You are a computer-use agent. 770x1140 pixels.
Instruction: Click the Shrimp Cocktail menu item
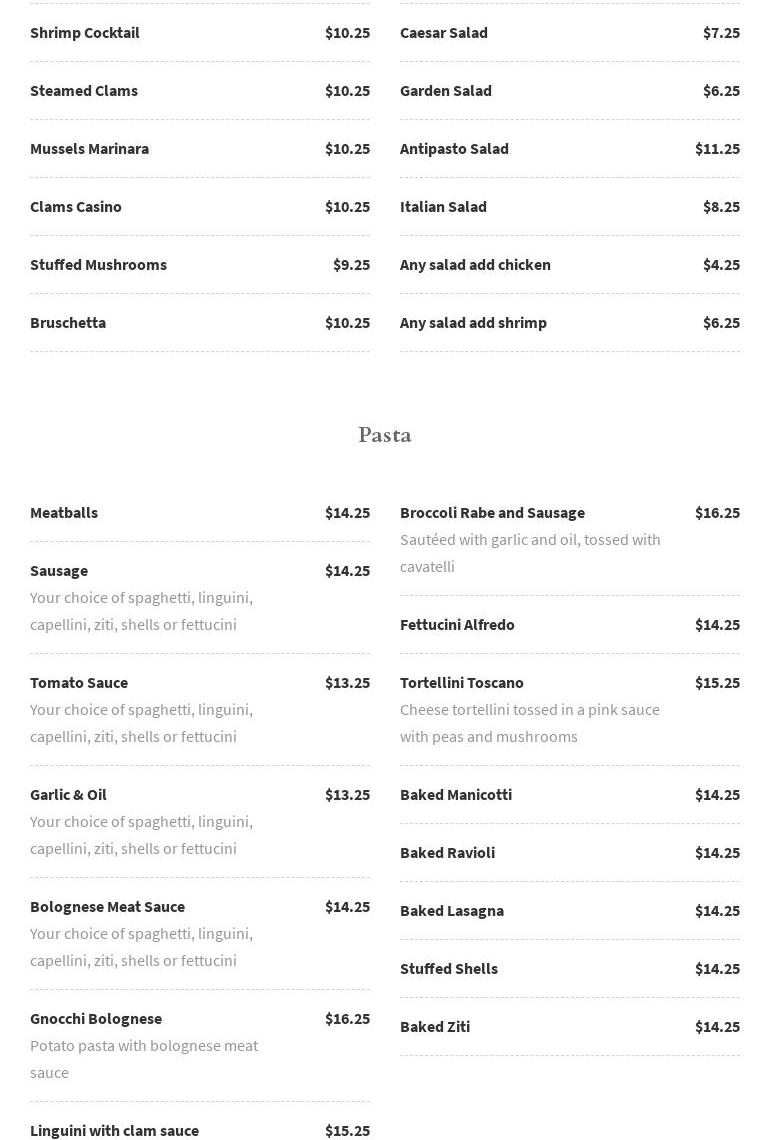pyautogui.click(x=85, y=33)
